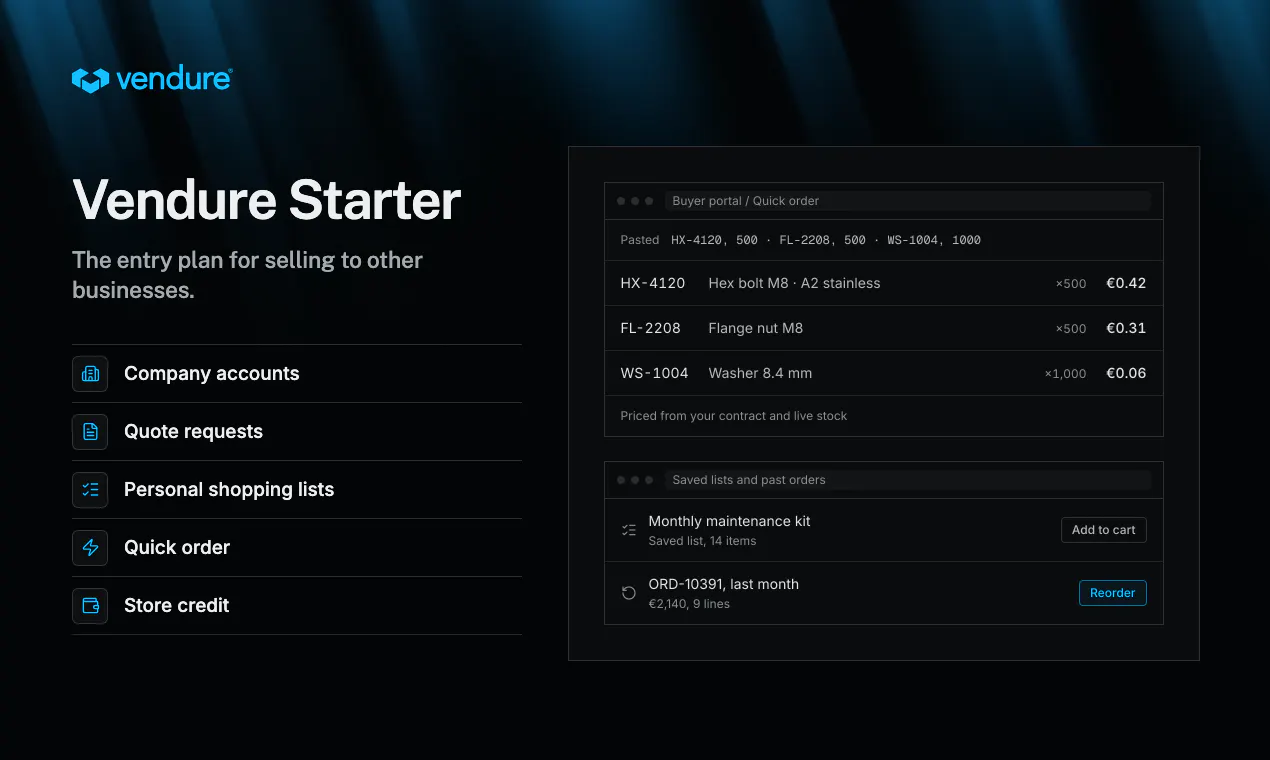Click the Saved list, 14 items subtitle

702,541
